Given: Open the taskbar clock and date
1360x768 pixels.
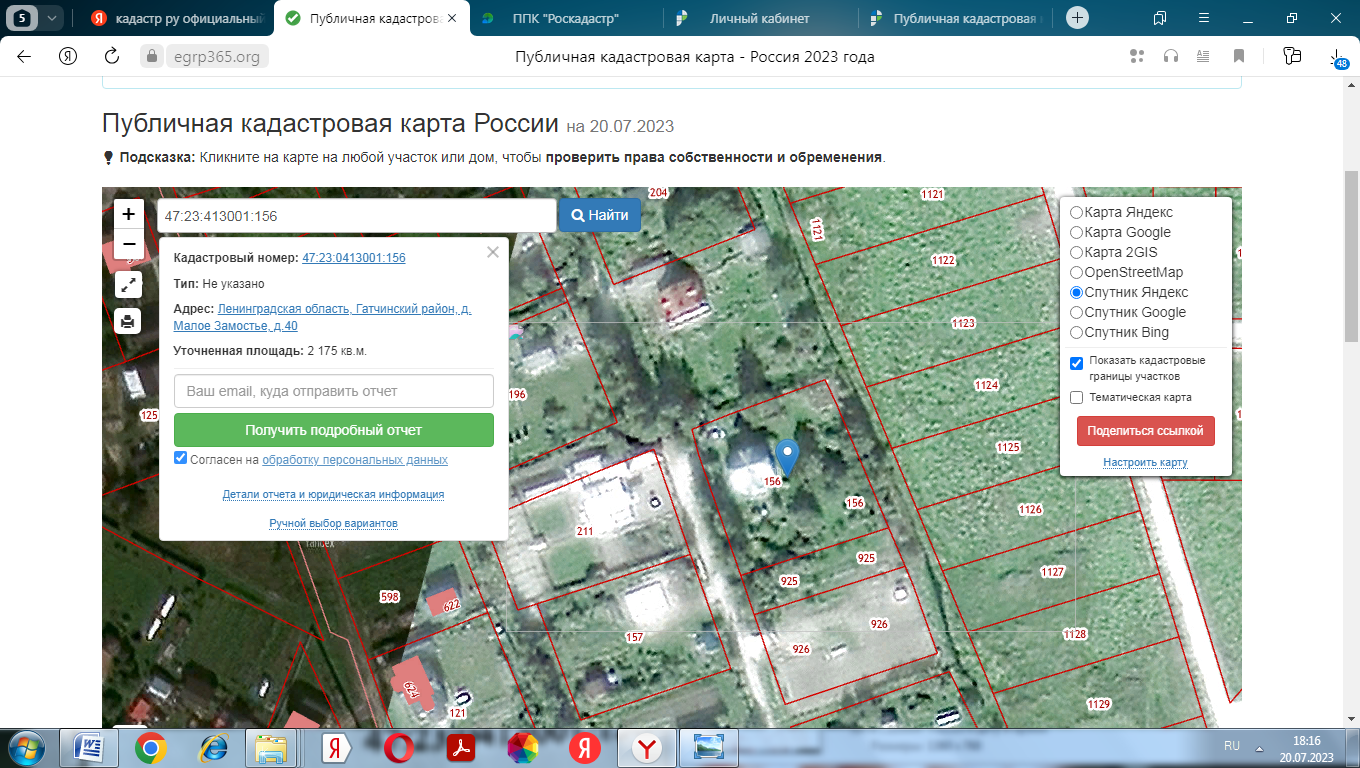Looking at the screenshot, I should 1306,748.
